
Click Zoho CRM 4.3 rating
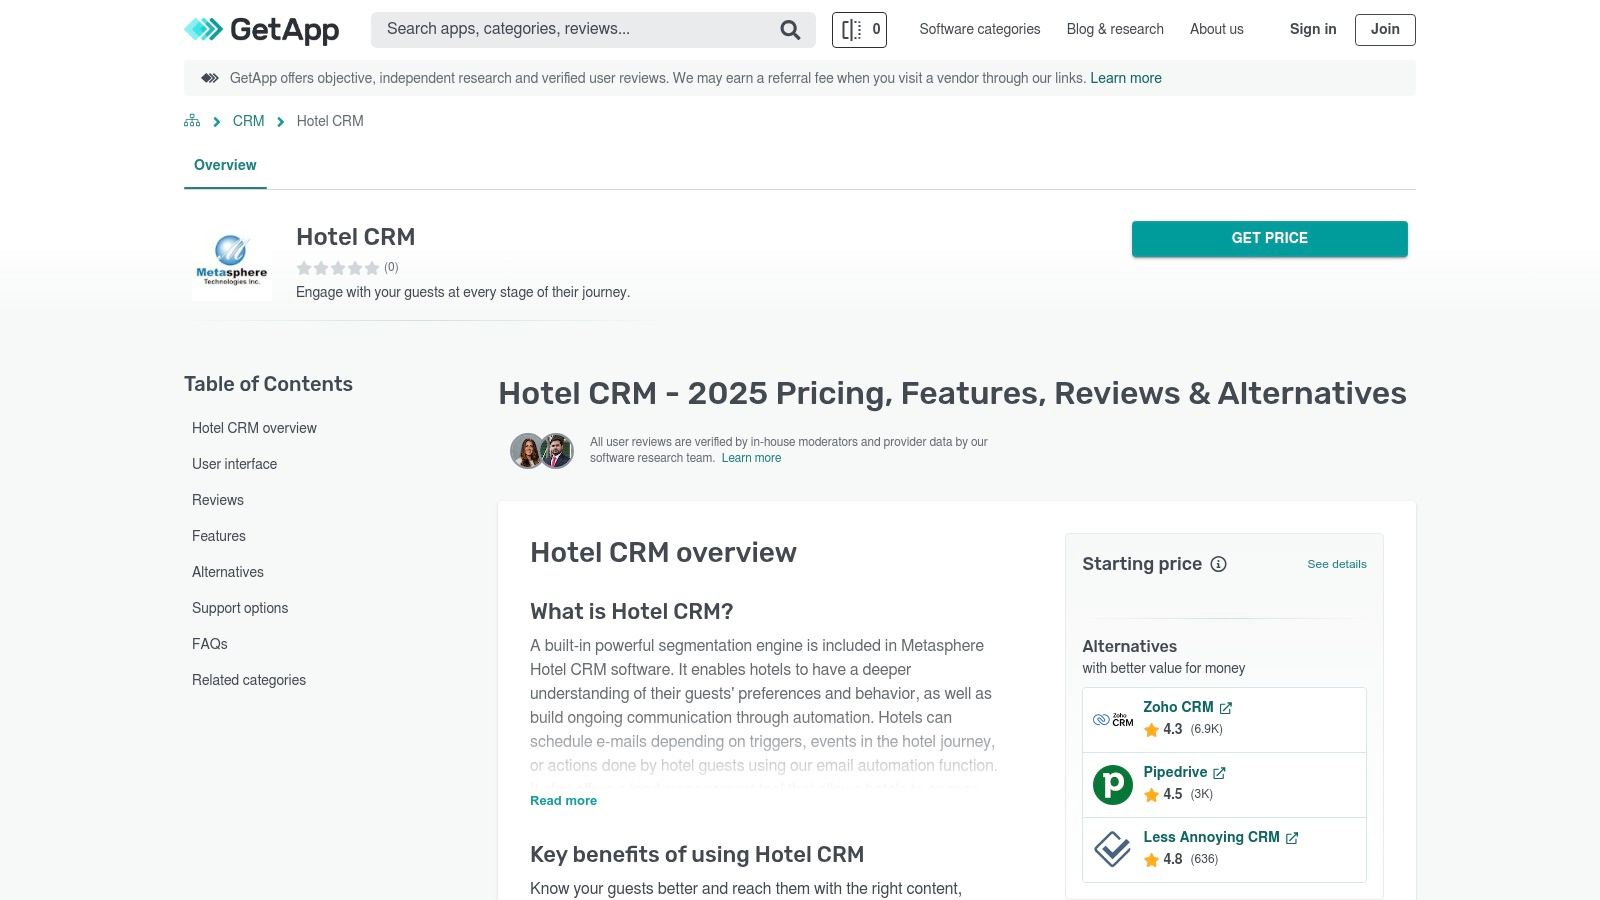coord(1183,729)
